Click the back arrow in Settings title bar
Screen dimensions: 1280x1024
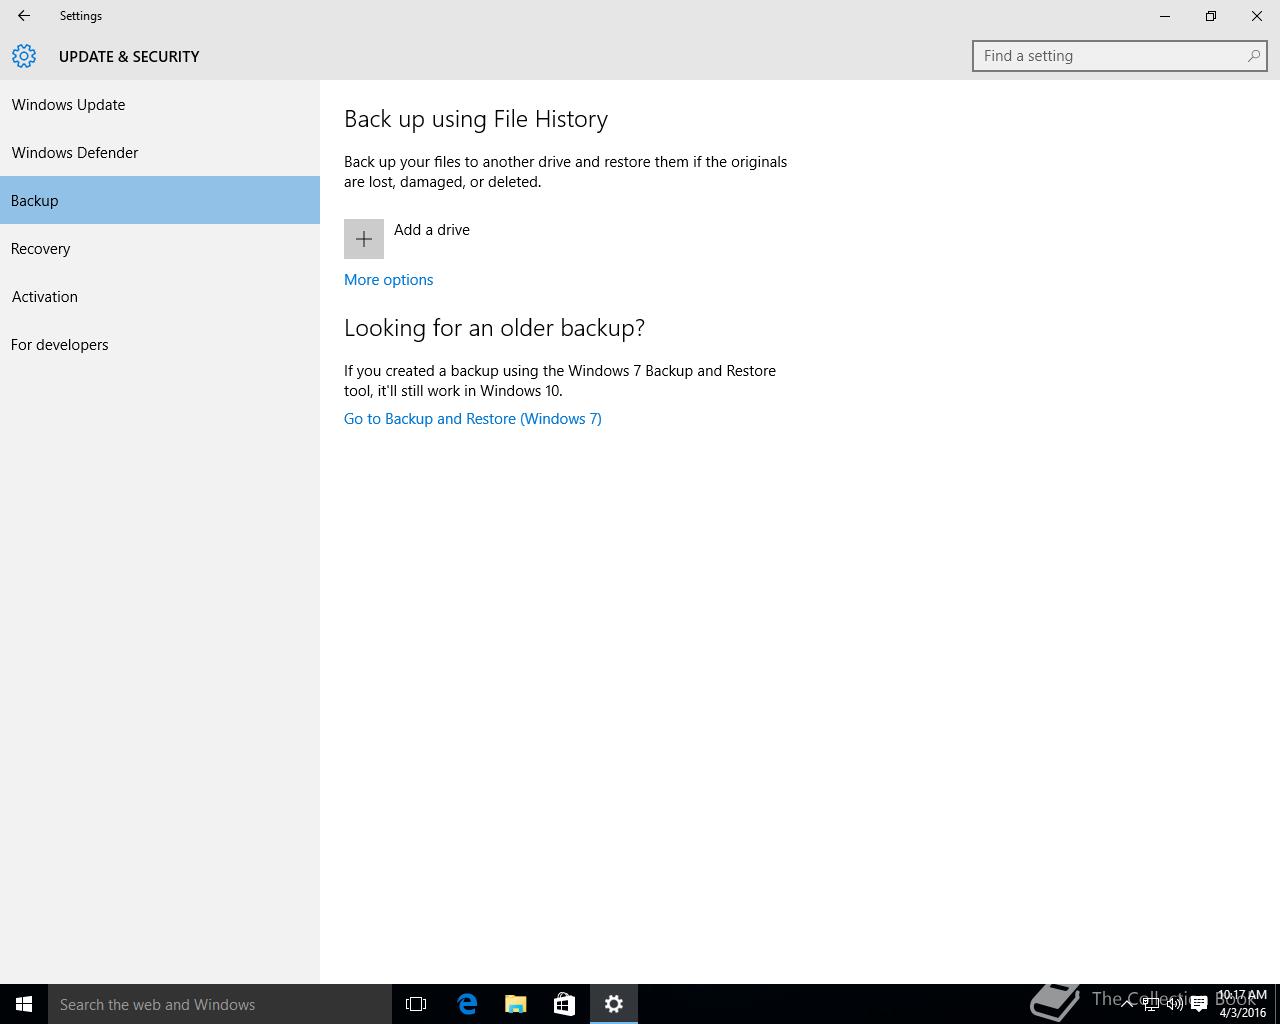pos(24,16)
